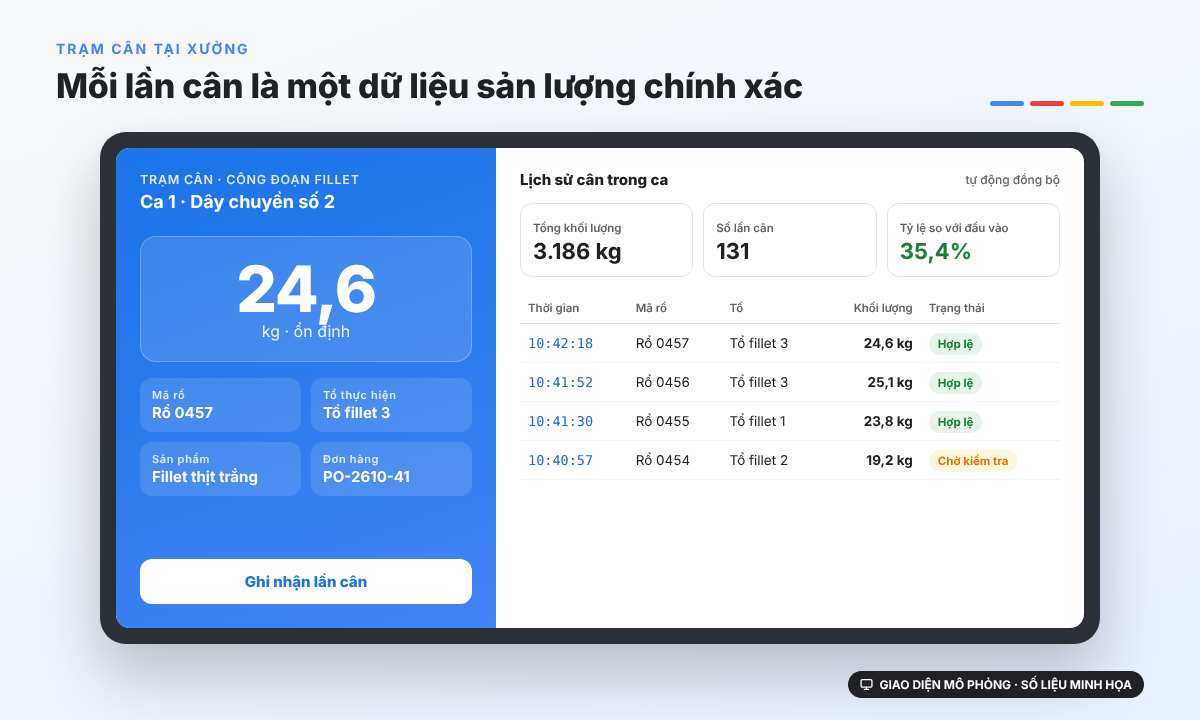Click the Thời gian column header
This screenshot has width=1200, height=720.
[554, 308]
